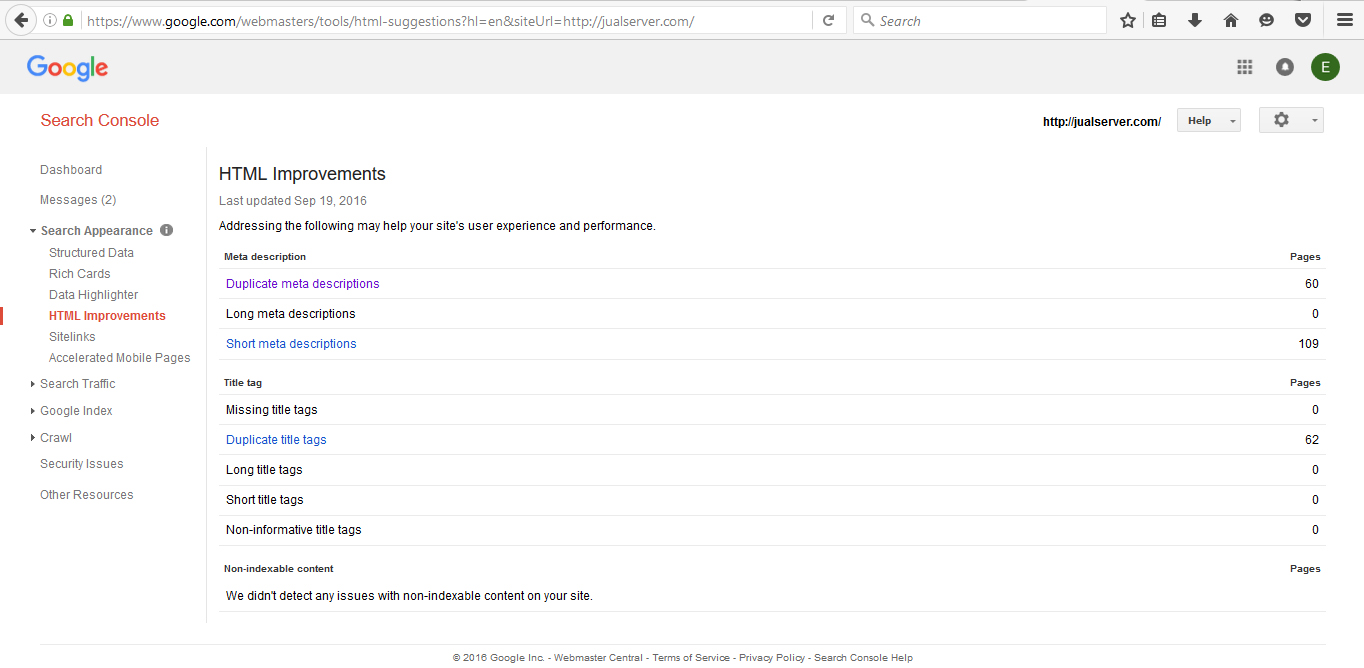Screen dimensions: 1364x668
Task: Click the Google logo
Action: click(x=67, y=67)
